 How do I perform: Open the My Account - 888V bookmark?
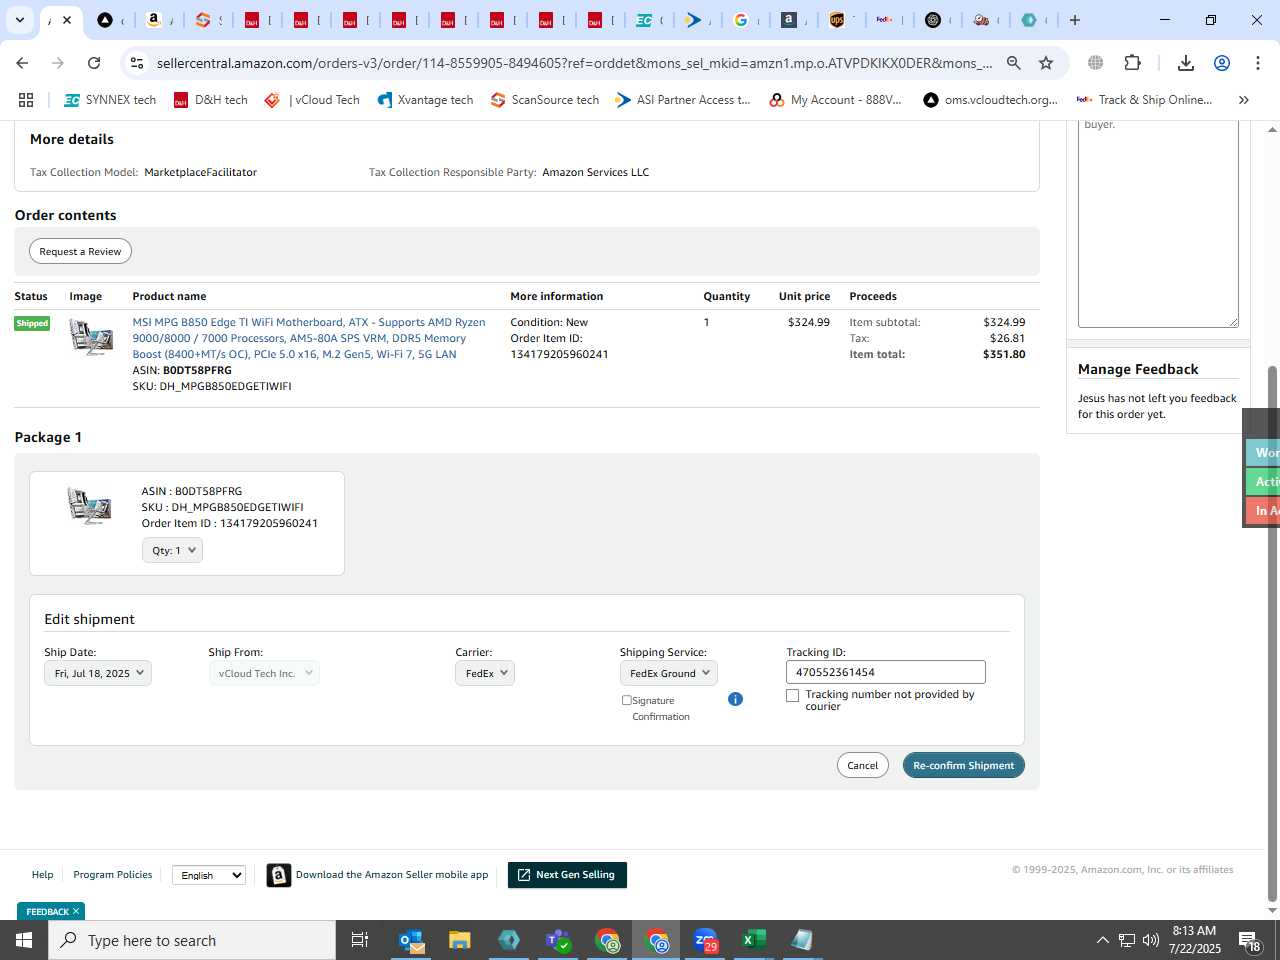point(835,100)
